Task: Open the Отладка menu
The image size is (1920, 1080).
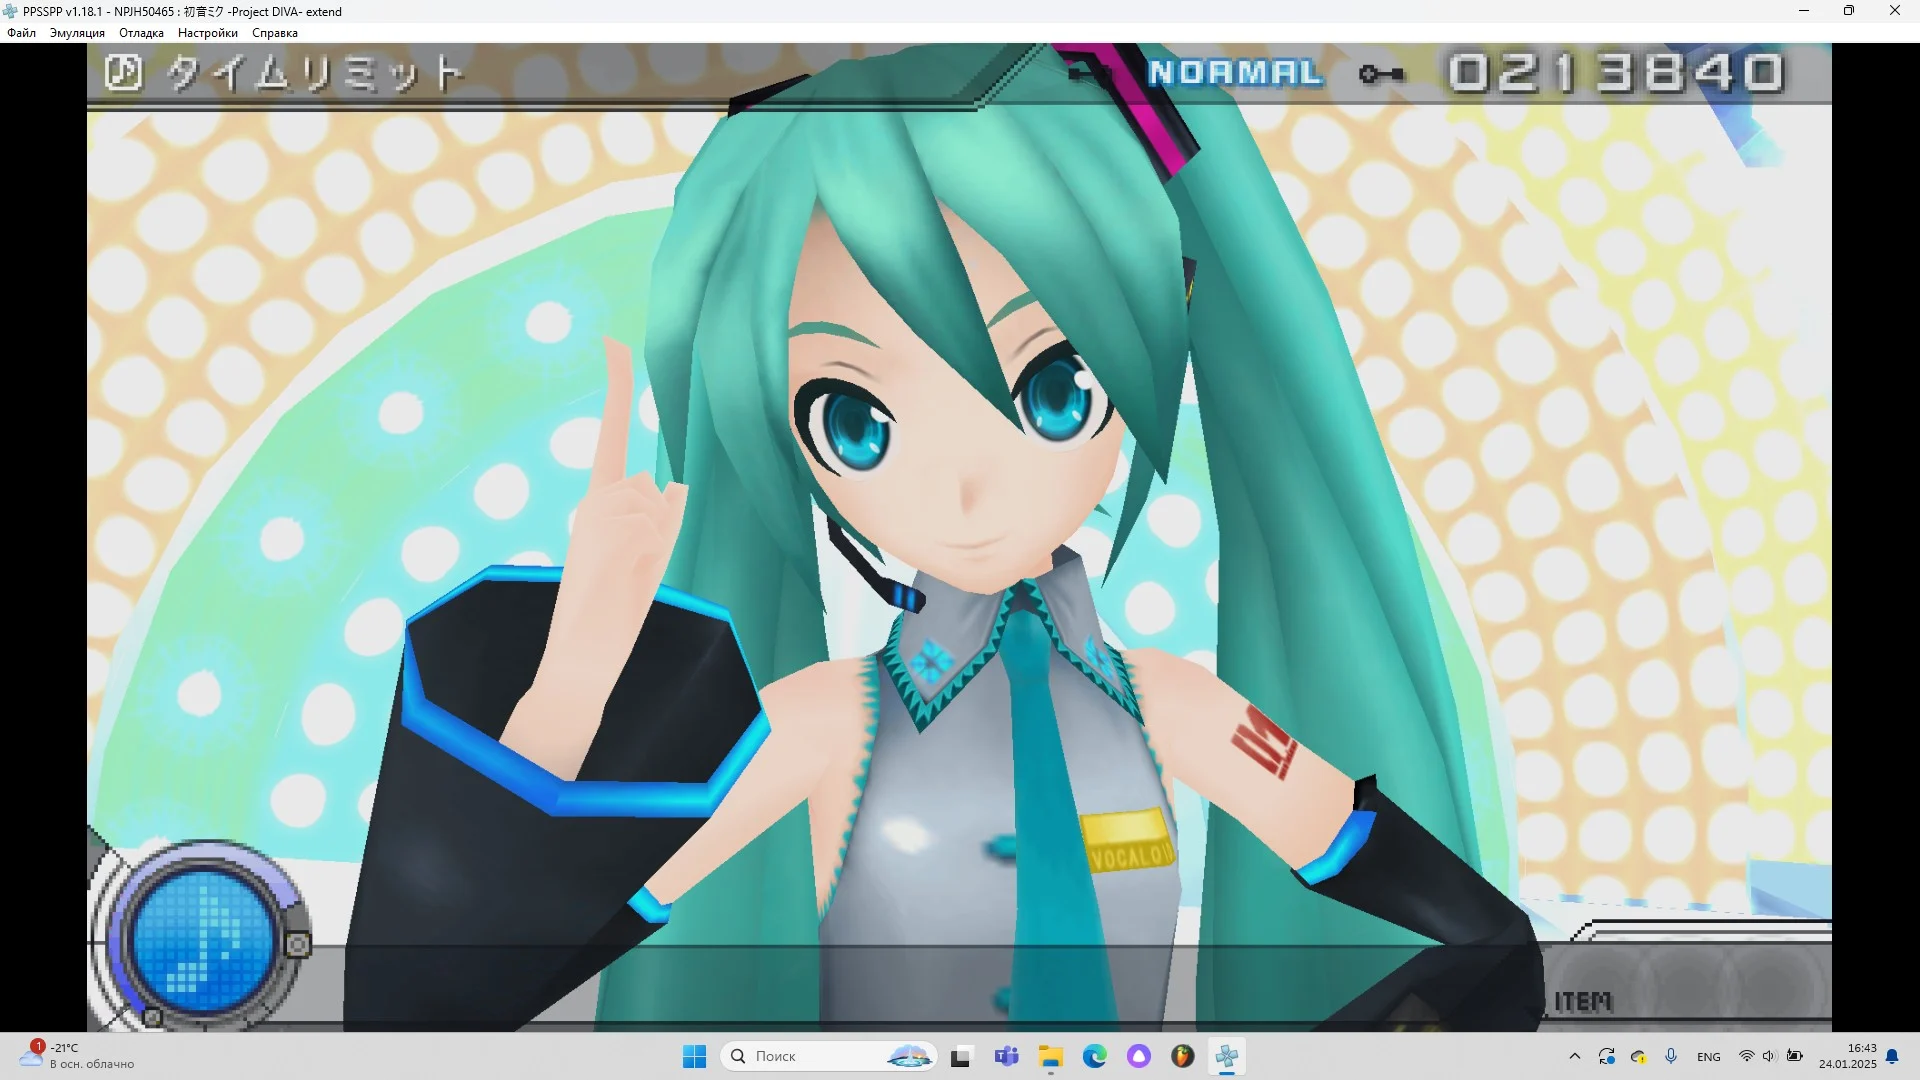Action: pyautogui.click(x=141, y=33)
